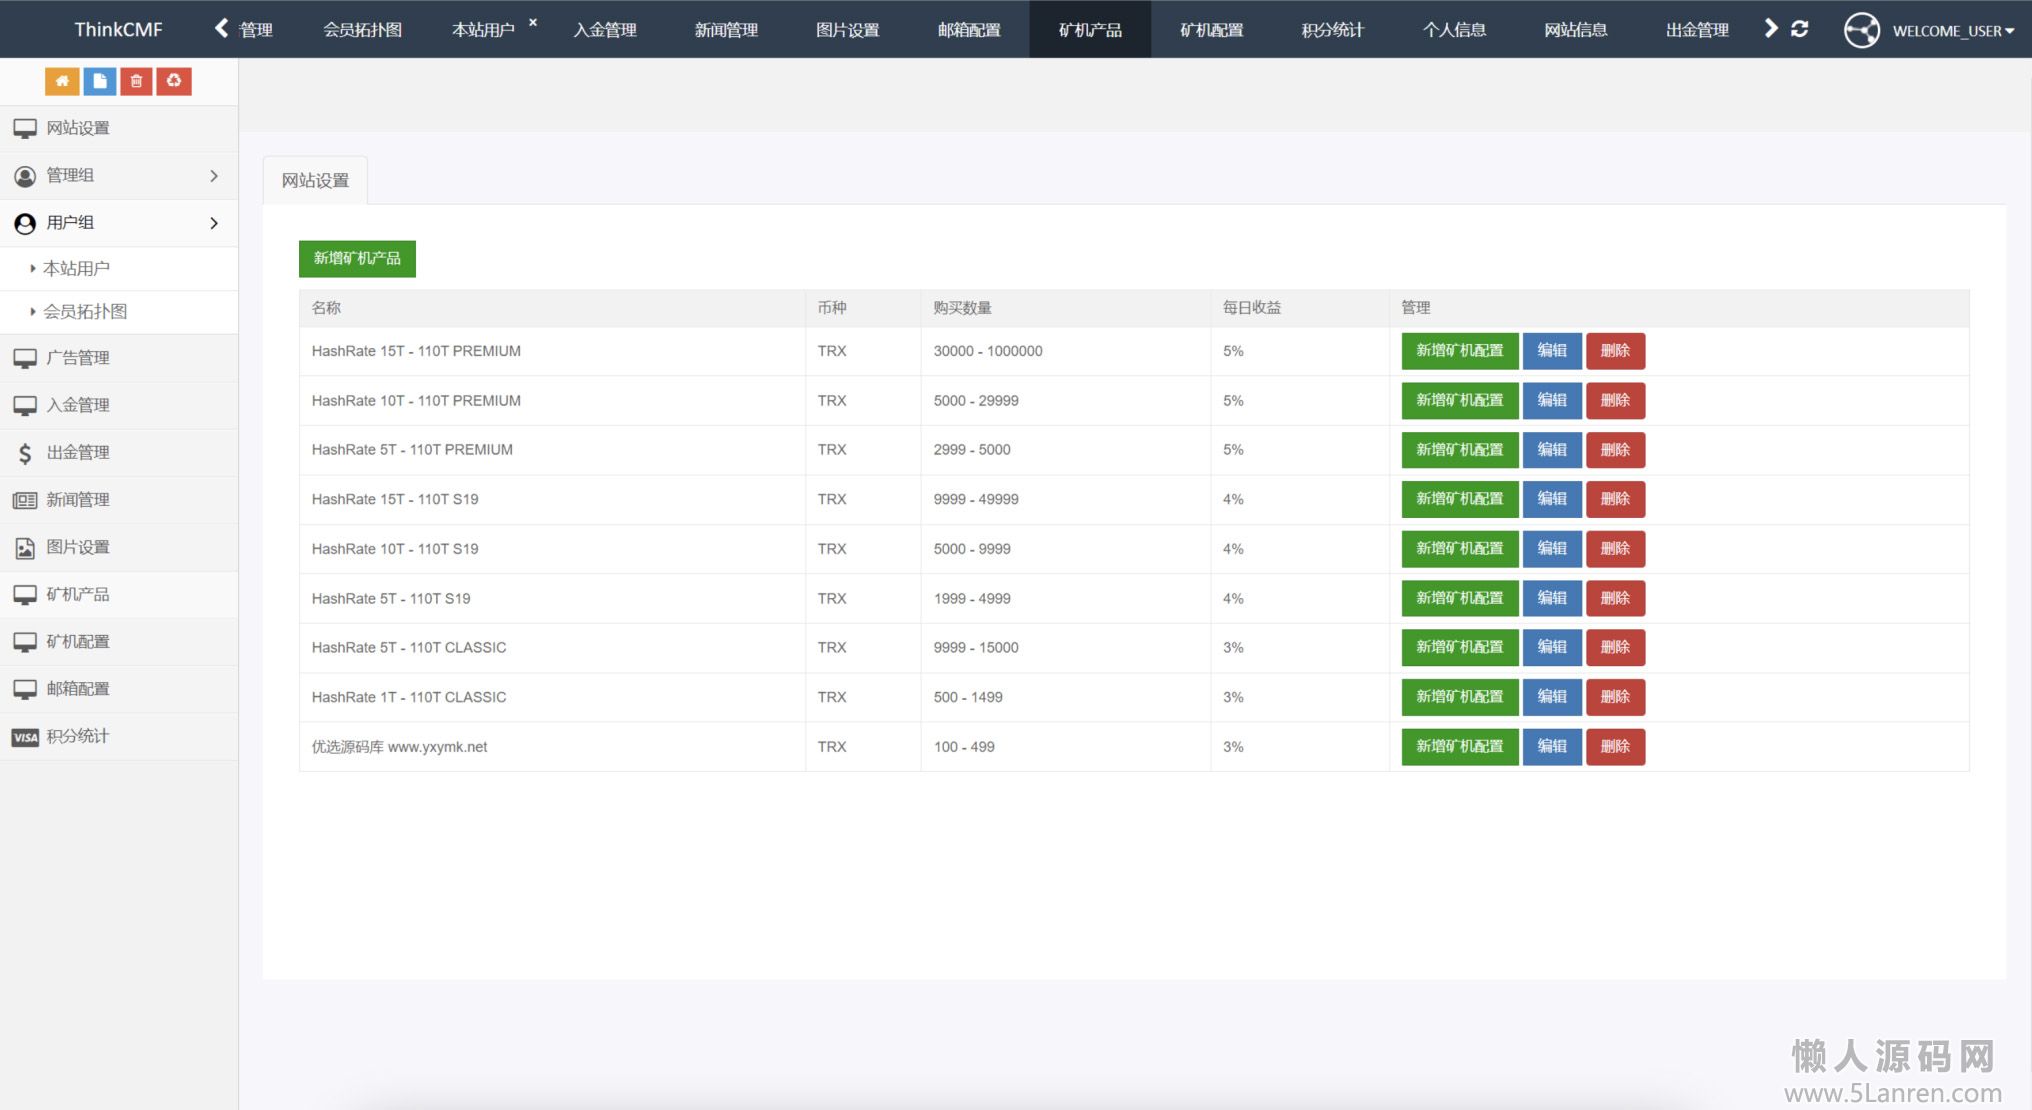Screen dimensions: 2032x1110
Task: Click the red recycle icon button
Action: [174, 81]
